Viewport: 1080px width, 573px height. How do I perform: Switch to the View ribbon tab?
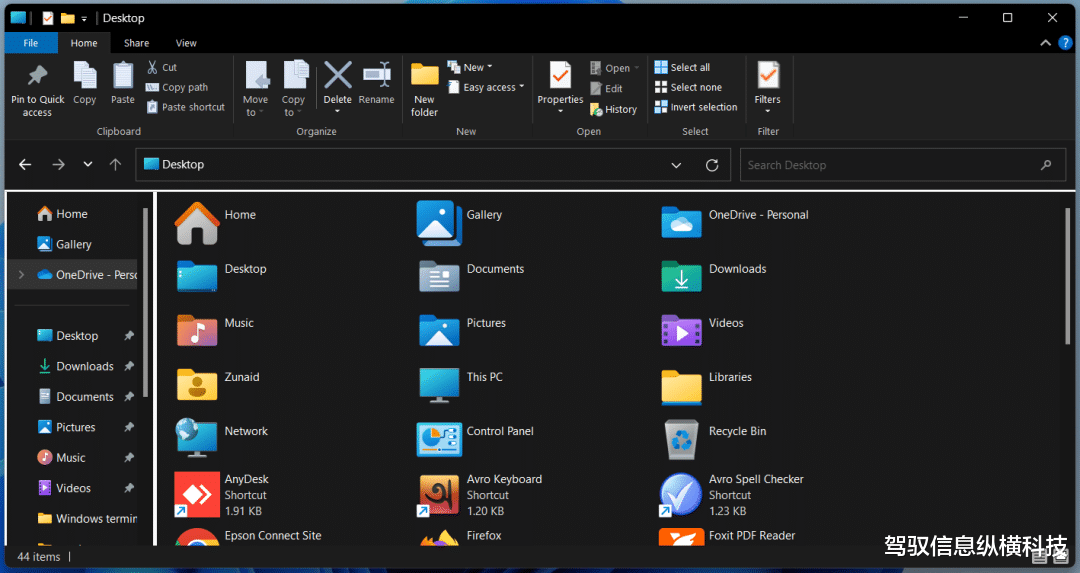pos(186,43)
